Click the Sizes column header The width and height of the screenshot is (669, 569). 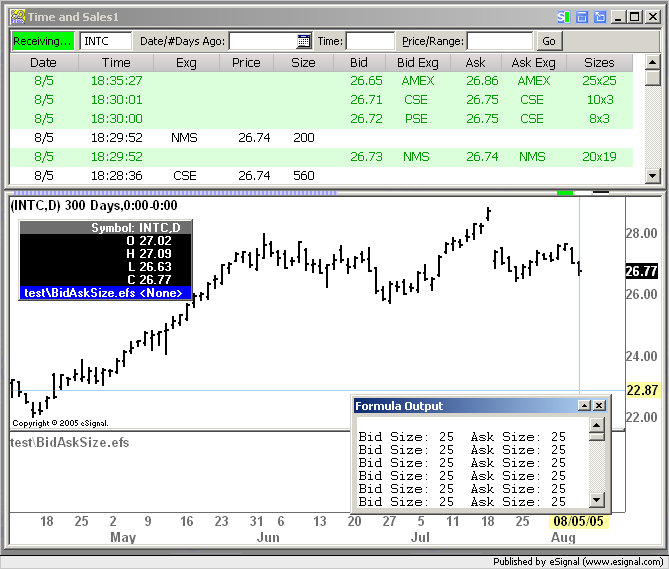pos(599,63)
